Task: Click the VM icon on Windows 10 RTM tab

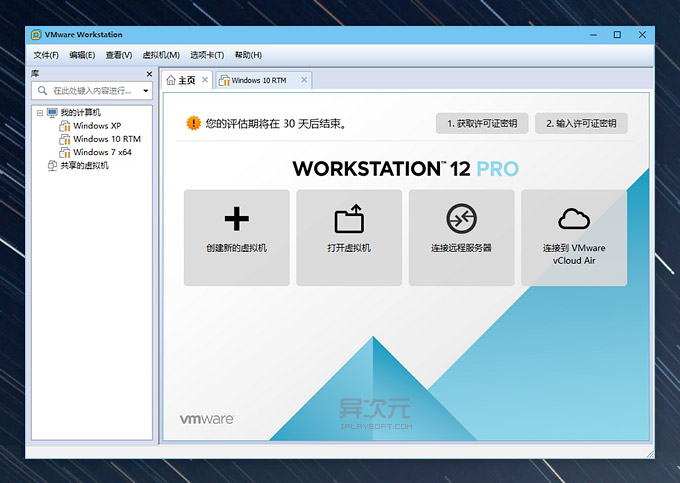Action: point(224,80)
